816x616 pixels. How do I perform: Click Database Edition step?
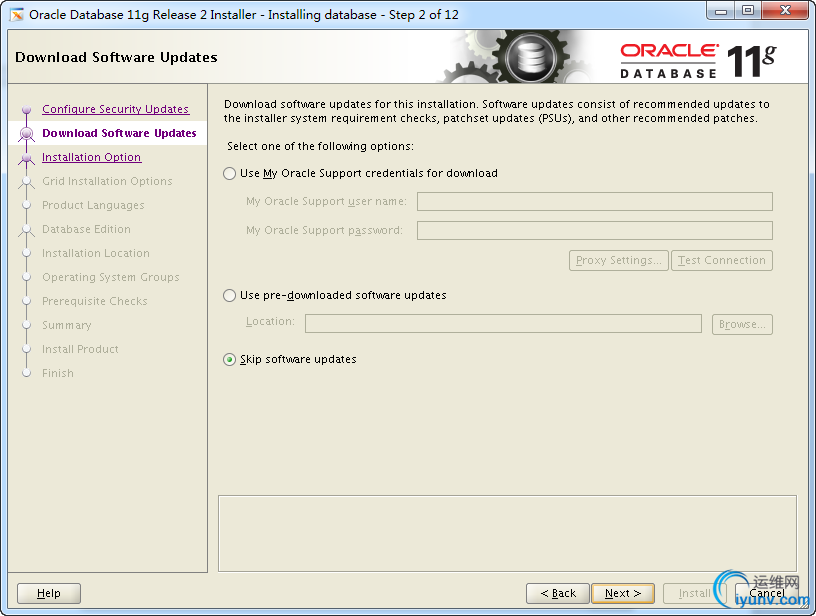point(86,229)
